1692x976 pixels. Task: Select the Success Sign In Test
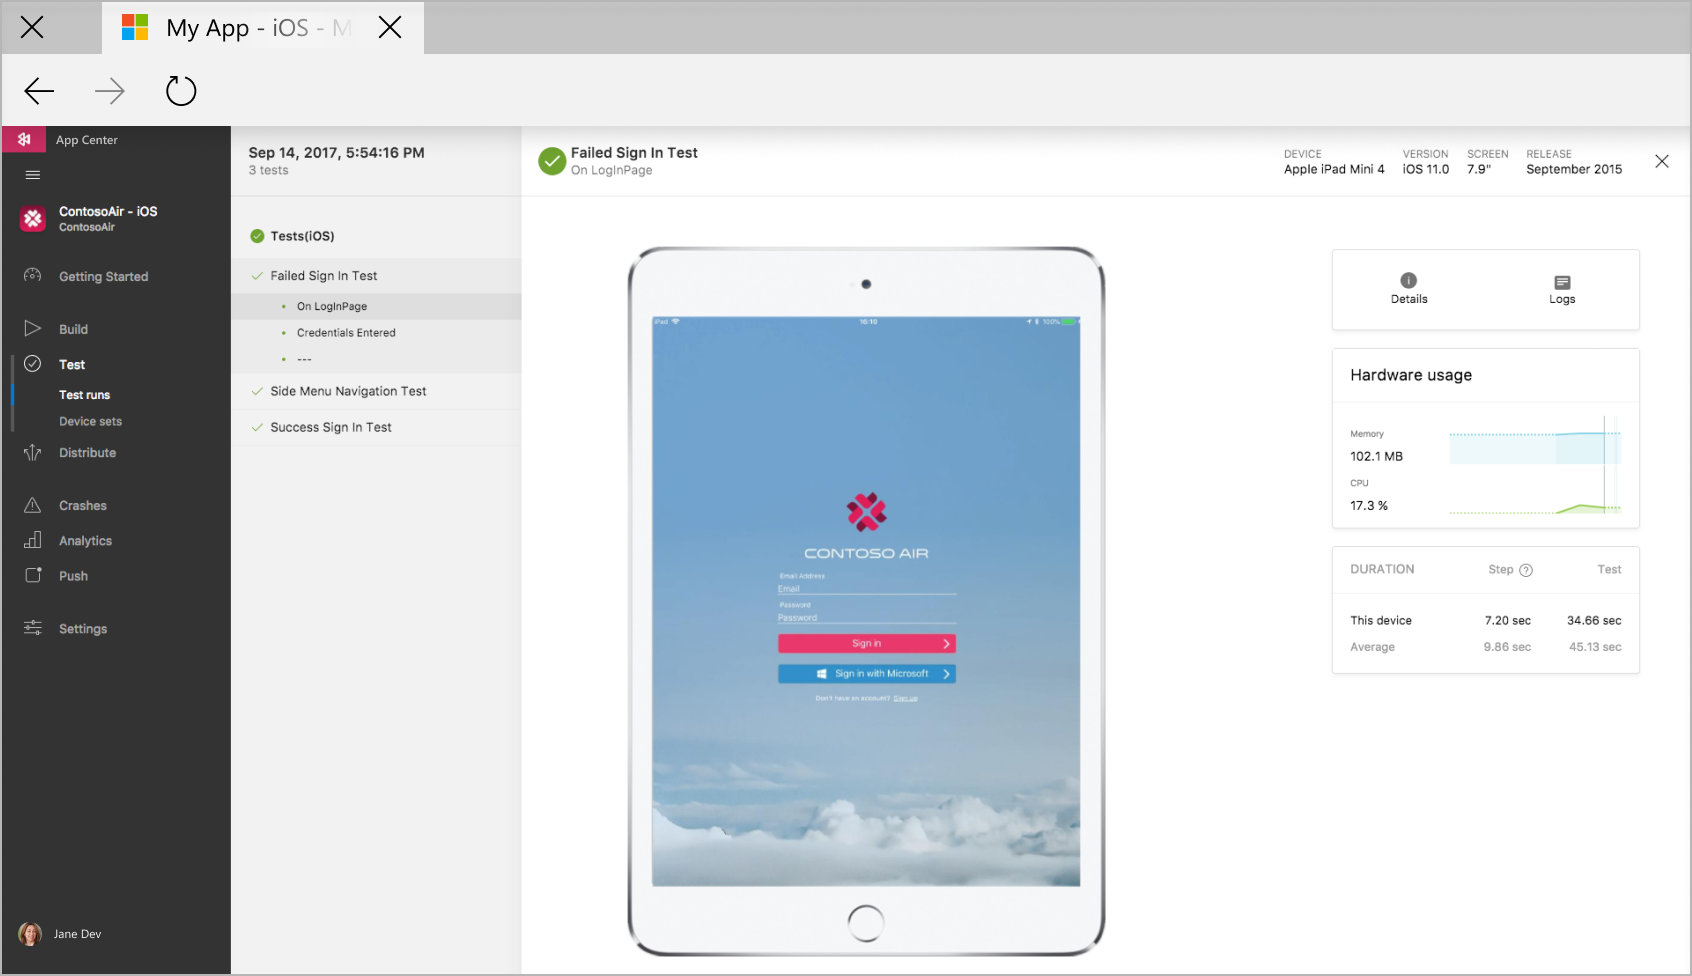click(330, 427)
